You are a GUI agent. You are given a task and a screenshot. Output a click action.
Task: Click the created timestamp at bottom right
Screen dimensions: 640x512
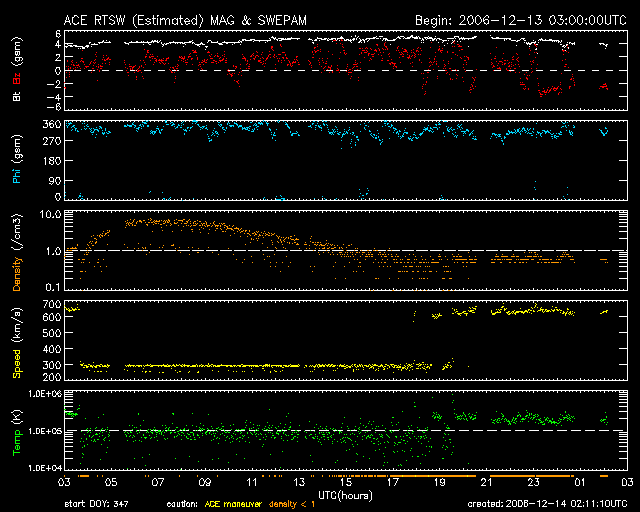pyautogui.click(x=546, y=504)
